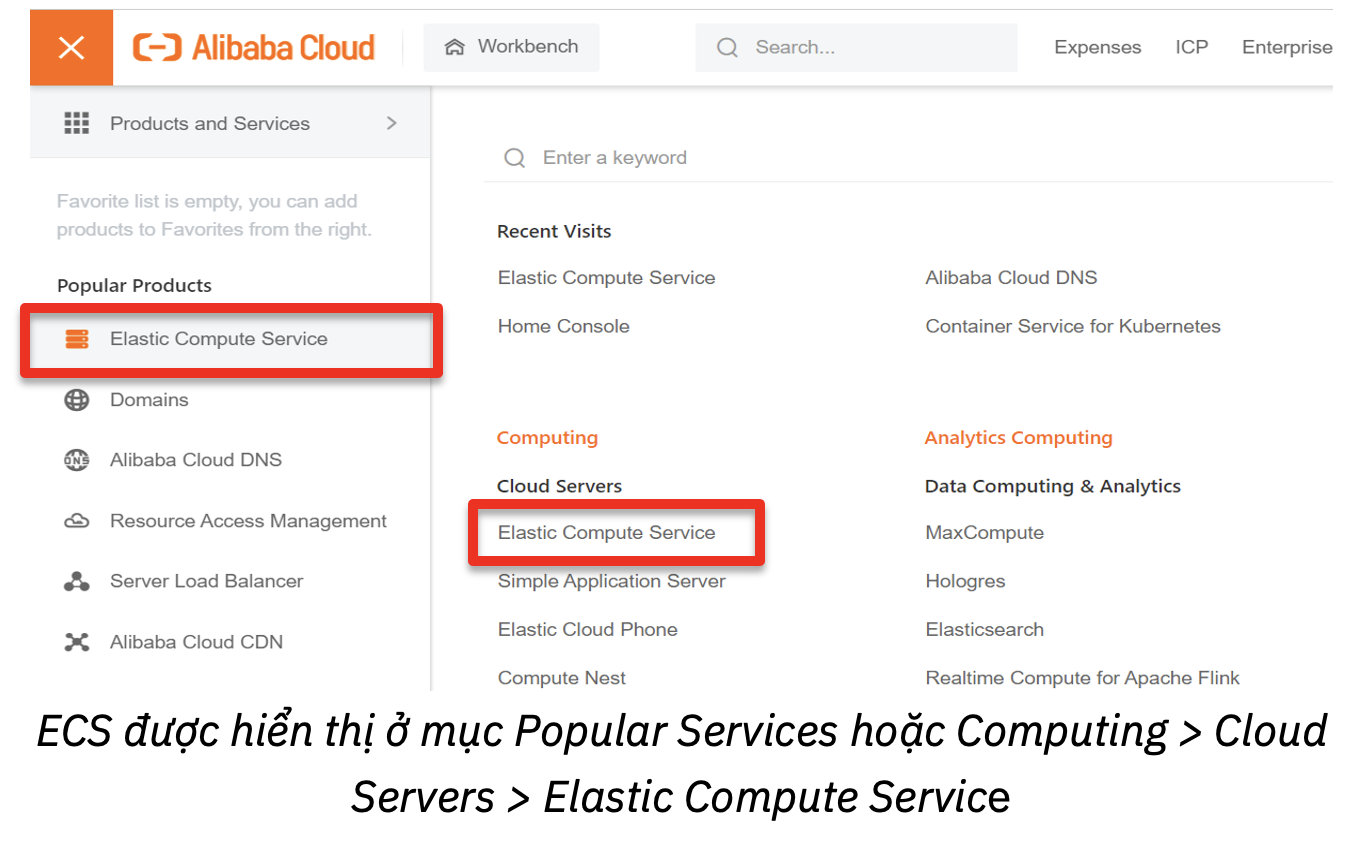
Task: Click the Elastic Compute Service server icon
Action: tap(77, 339)
